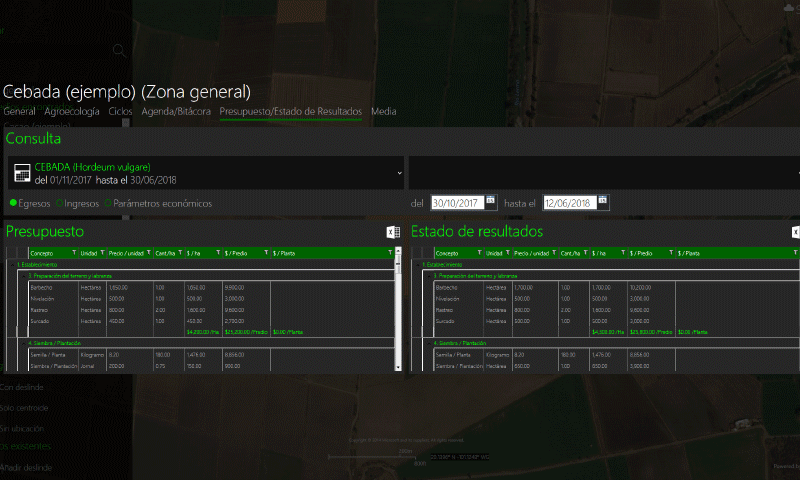Filter the $ / Predio column in Presupuesto

coord(264,254)
